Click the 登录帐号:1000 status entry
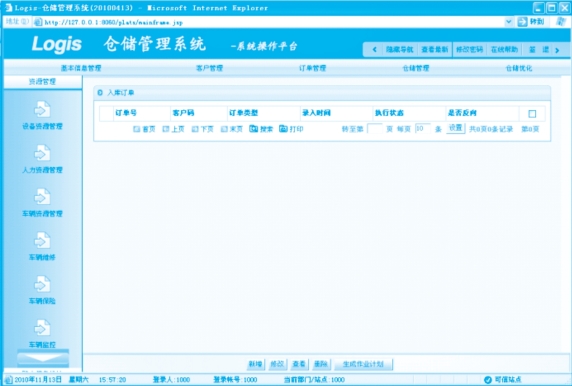The width and height of the screenshot is (572, 386). coord(235,380)
